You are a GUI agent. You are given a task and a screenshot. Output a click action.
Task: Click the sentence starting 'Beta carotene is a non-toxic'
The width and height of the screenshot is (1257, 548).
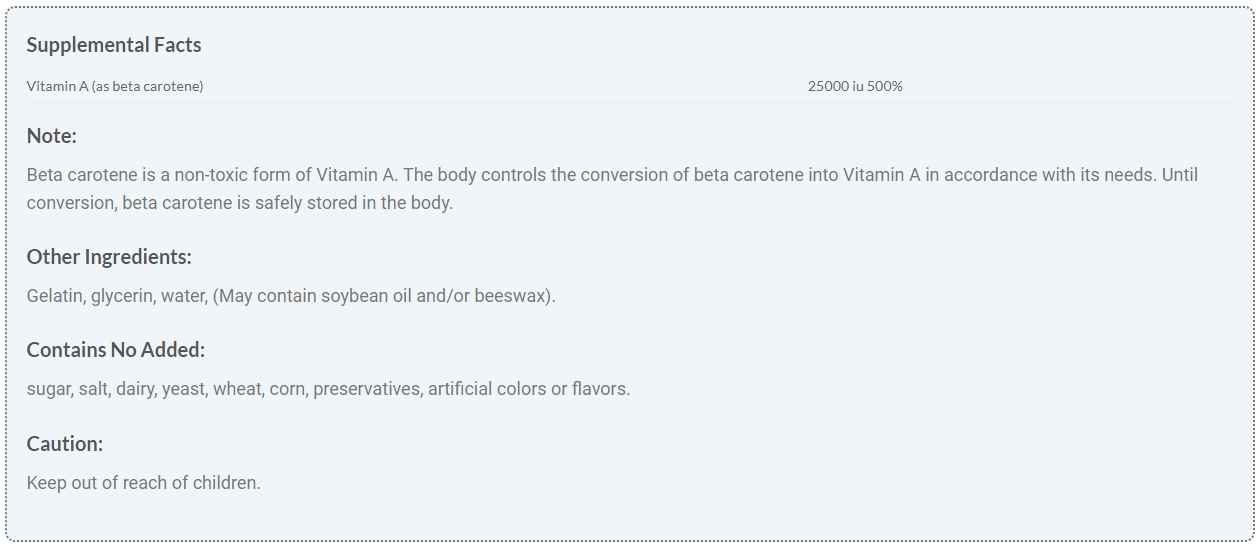212,175
